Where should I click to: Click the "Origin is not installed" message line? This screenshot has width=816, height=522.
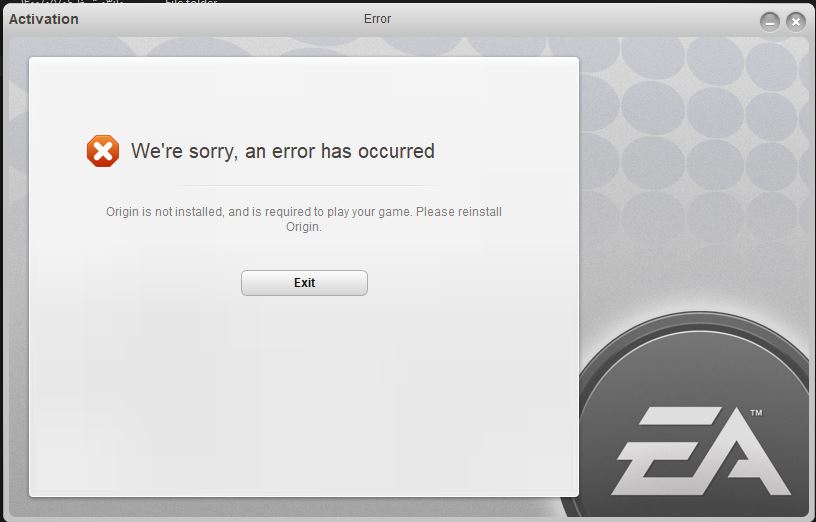point(304,212)
